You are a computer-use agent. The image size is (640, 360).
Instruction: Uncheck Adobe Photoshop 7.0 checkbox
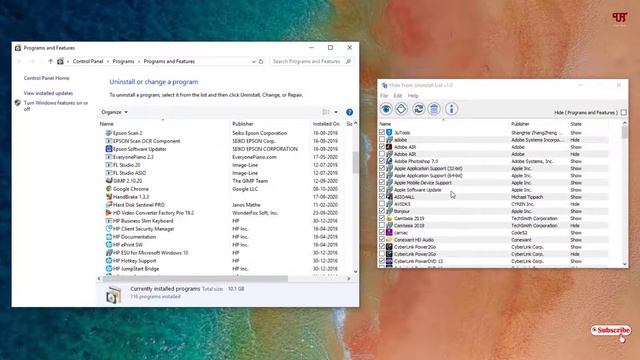(382, 161)
